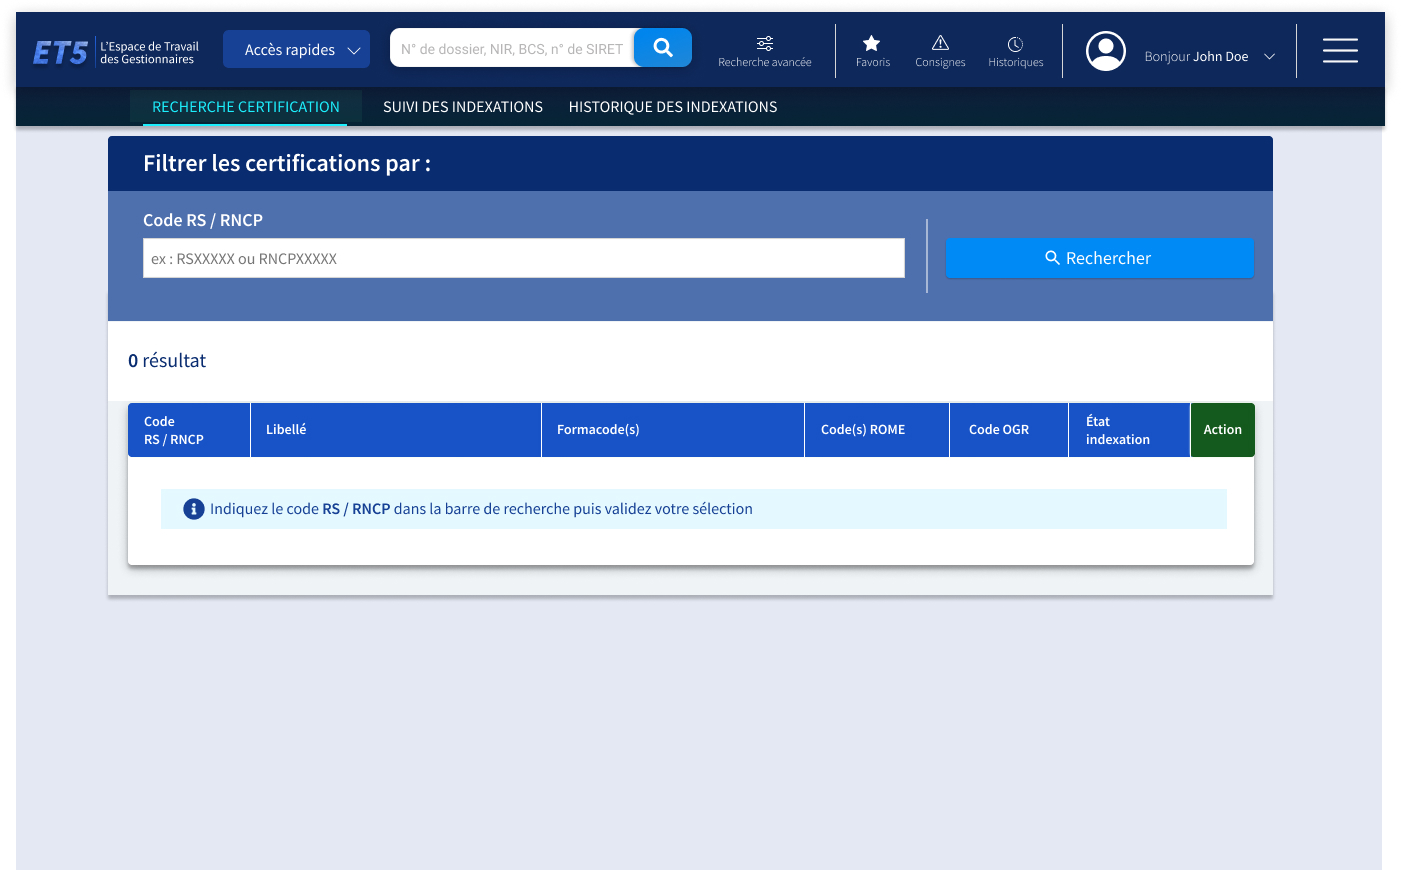Click the top dossier number search field
Viewport: 1401px width, 870px height.
pos(512,48)
